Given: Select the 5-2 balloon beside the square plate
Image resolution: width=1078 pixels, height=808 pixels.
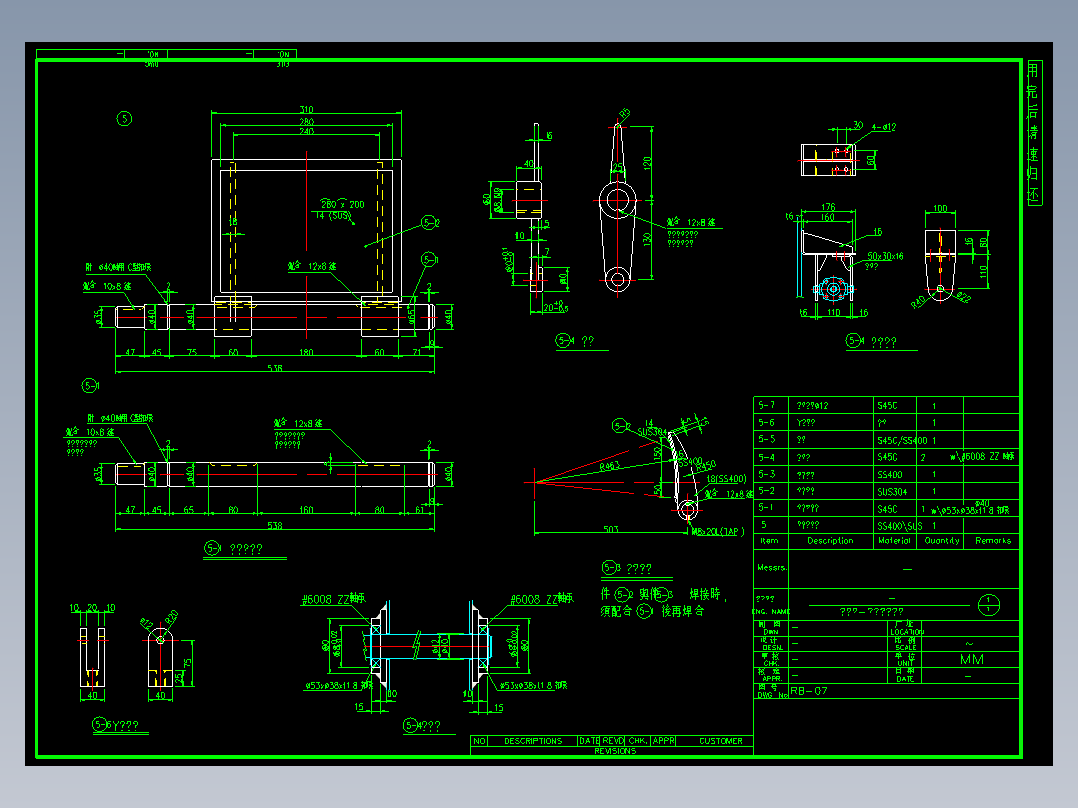Looking at the screenshot, I should (x=430, y=223).
